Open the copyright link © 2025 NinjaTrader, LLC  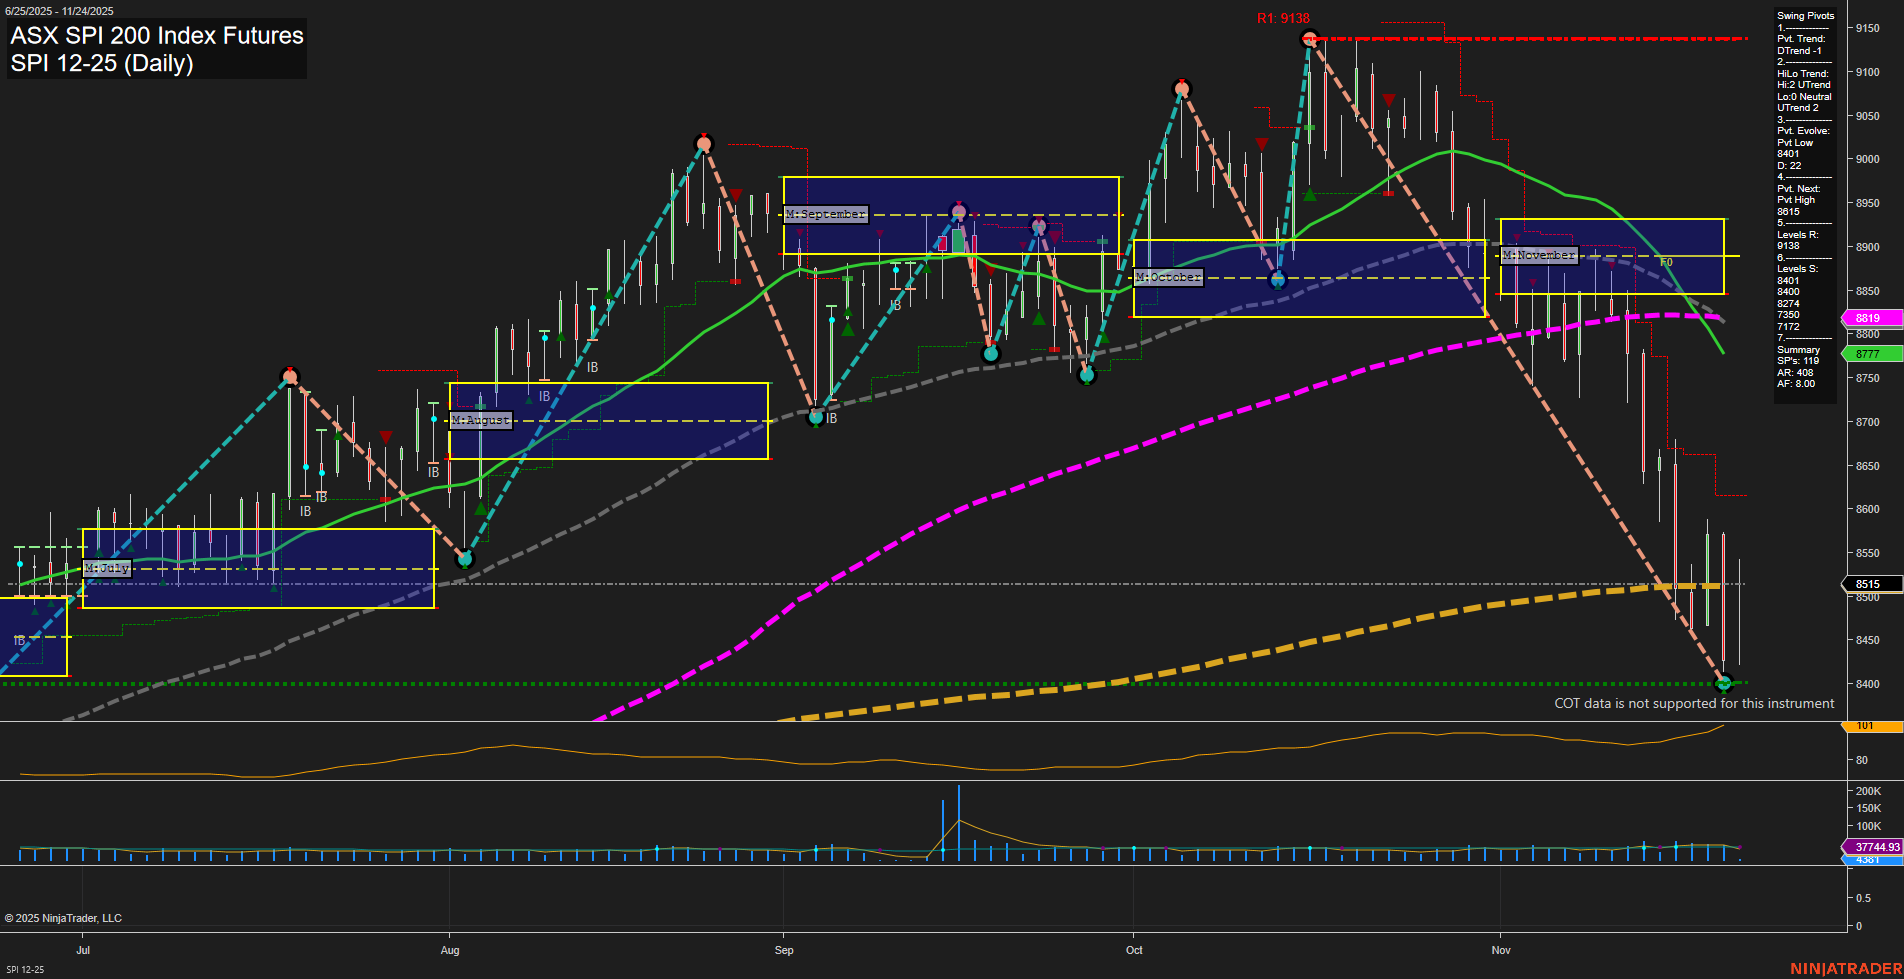point(64,917)
